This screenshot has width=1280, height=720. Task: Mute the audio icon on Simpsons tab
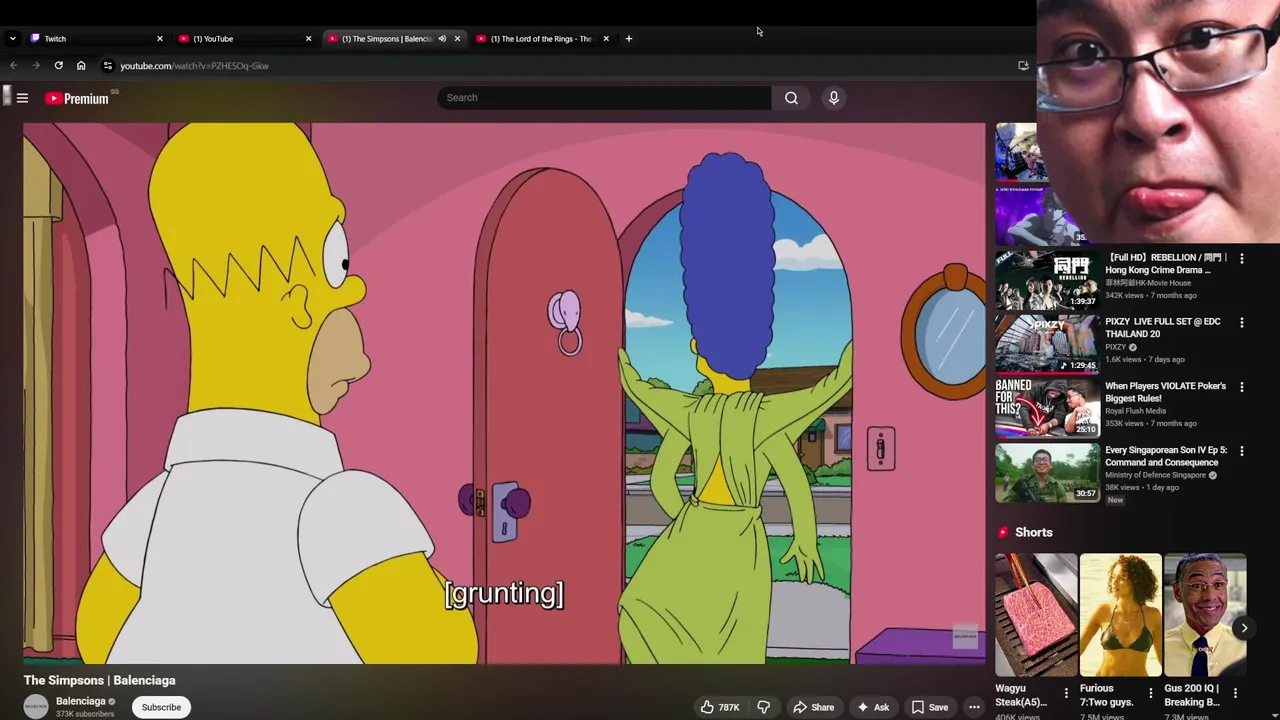click(442, 39)
